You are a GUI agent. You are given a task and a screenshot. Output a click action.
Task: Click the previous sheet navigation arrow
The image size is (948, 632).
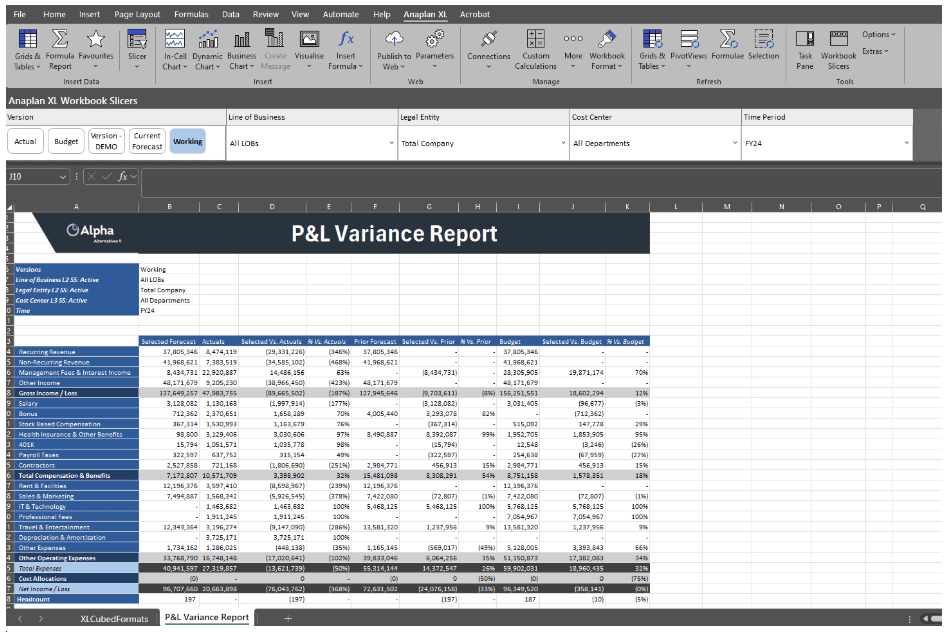coord(20,618)
